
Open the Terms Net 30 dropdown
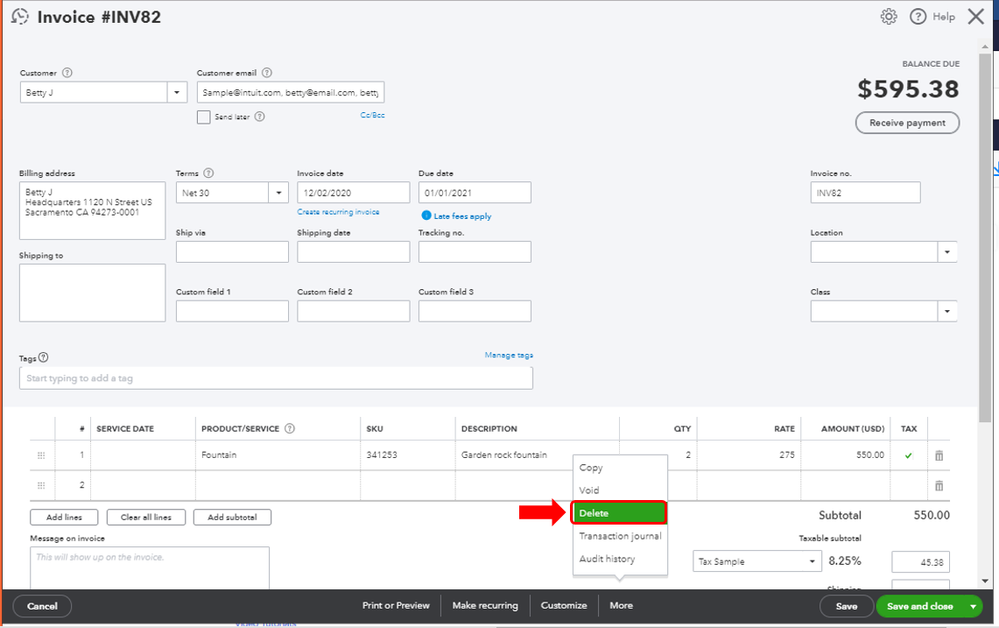pyautogui.click(x=278, y=192)
